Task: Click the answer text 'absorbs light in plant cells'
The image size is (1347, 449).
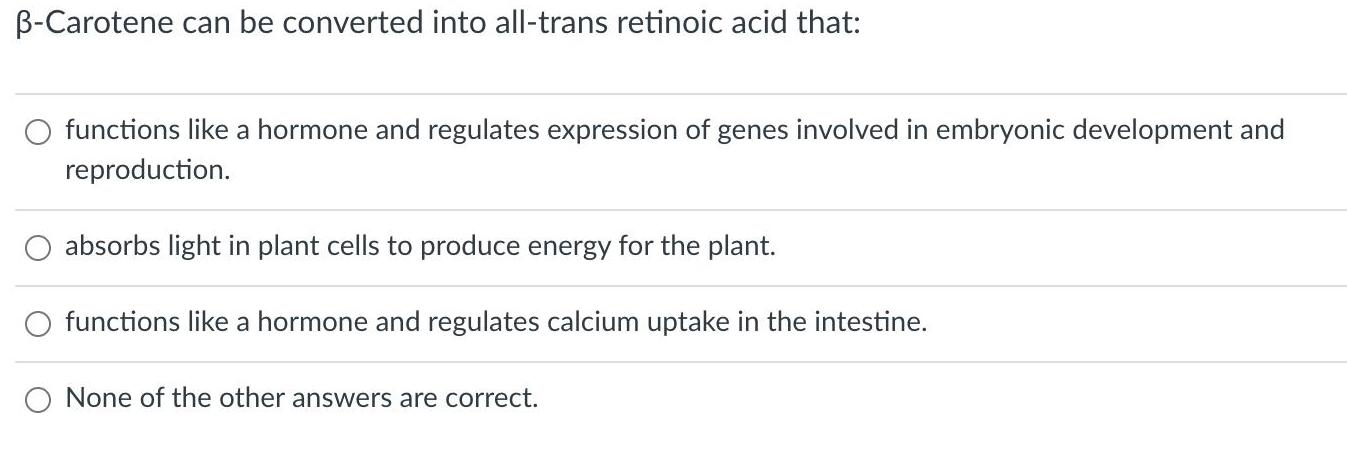Action: (x=420, y=246)
